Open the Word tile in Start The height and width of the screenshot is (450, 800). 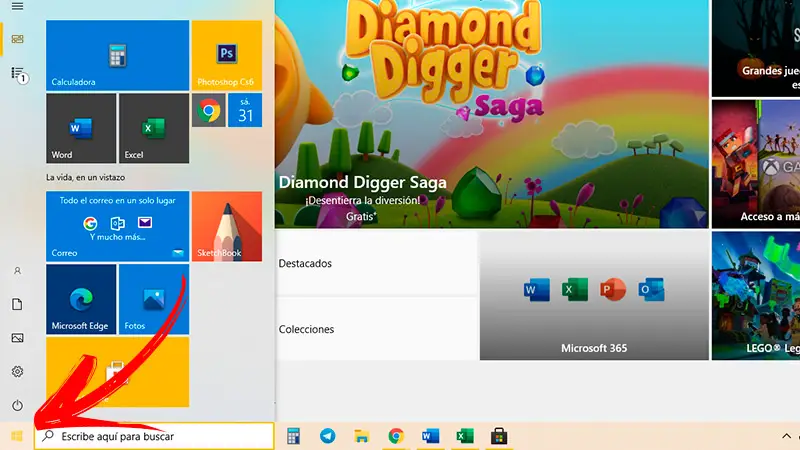tap(81, 128)
